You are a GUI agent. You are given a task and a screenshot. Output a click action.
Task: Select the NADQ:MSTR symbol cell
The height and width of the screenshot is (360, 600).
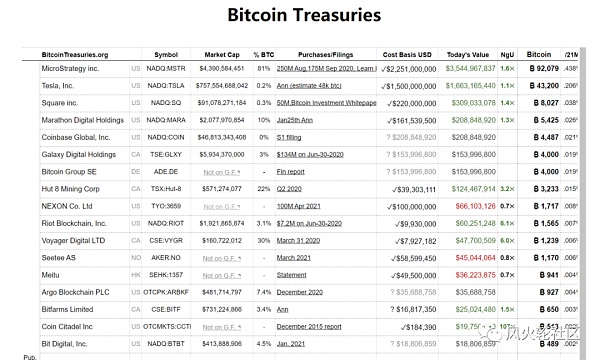click(x=166, y=68)
